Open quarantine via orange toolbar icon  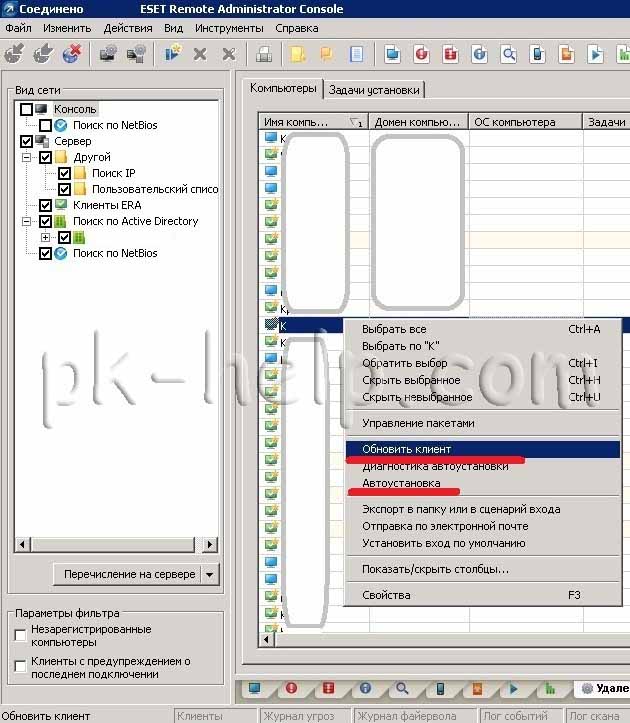[566, 54]
